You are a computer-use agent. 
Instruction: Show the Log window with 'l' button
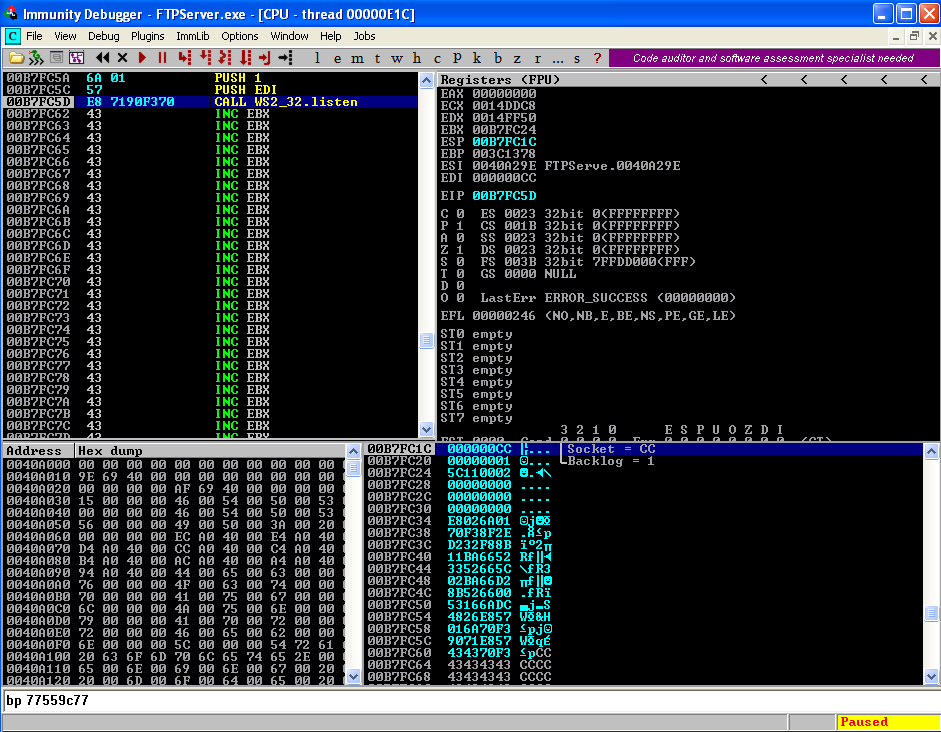pos(317,58)
